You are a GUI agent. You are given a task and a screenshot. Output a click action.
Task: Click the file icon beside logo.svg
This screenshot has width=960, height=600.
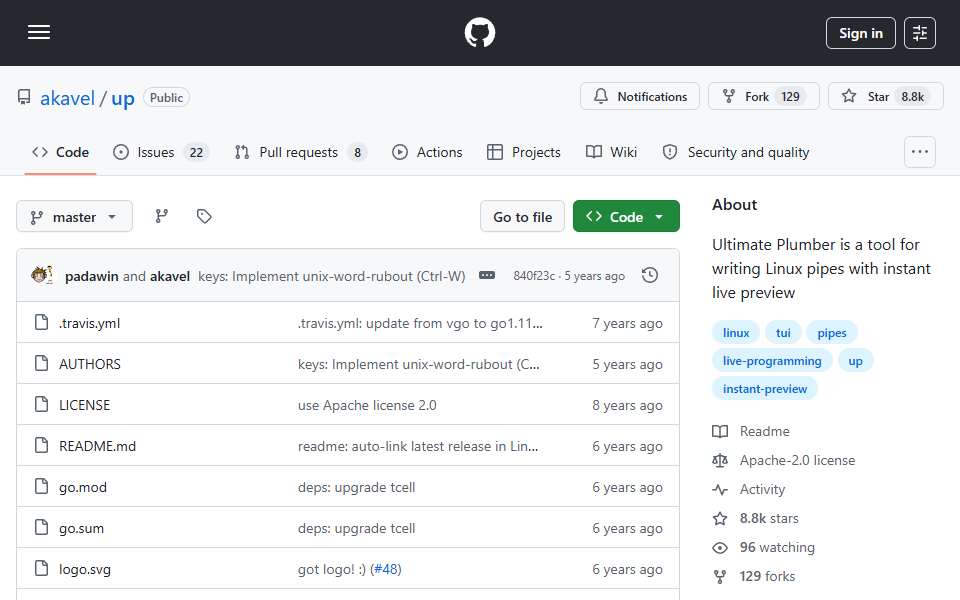click(x=42, y=568)
